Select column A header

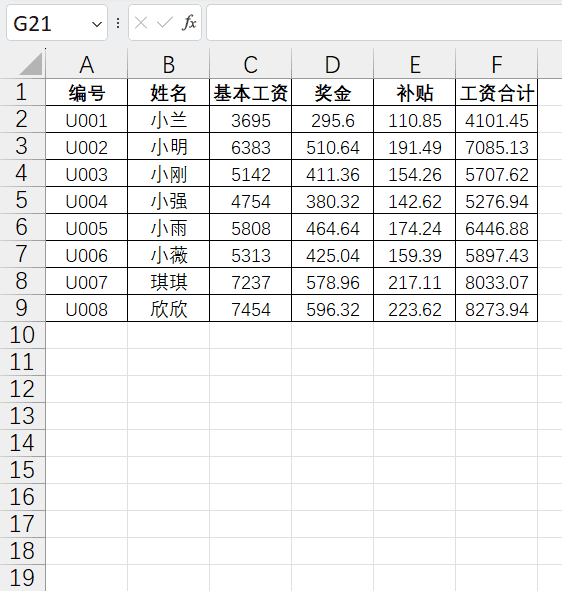pyautogui.click(x=86, y=64)
